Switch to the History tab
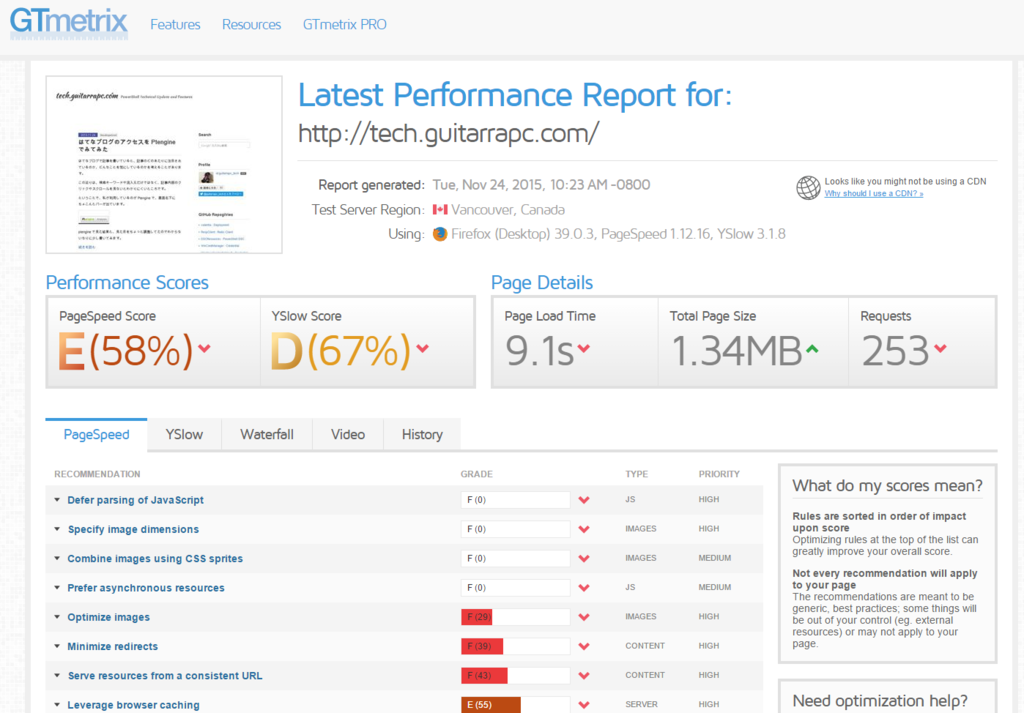This screenshot has height=713, width=1024. pos(422,434)
